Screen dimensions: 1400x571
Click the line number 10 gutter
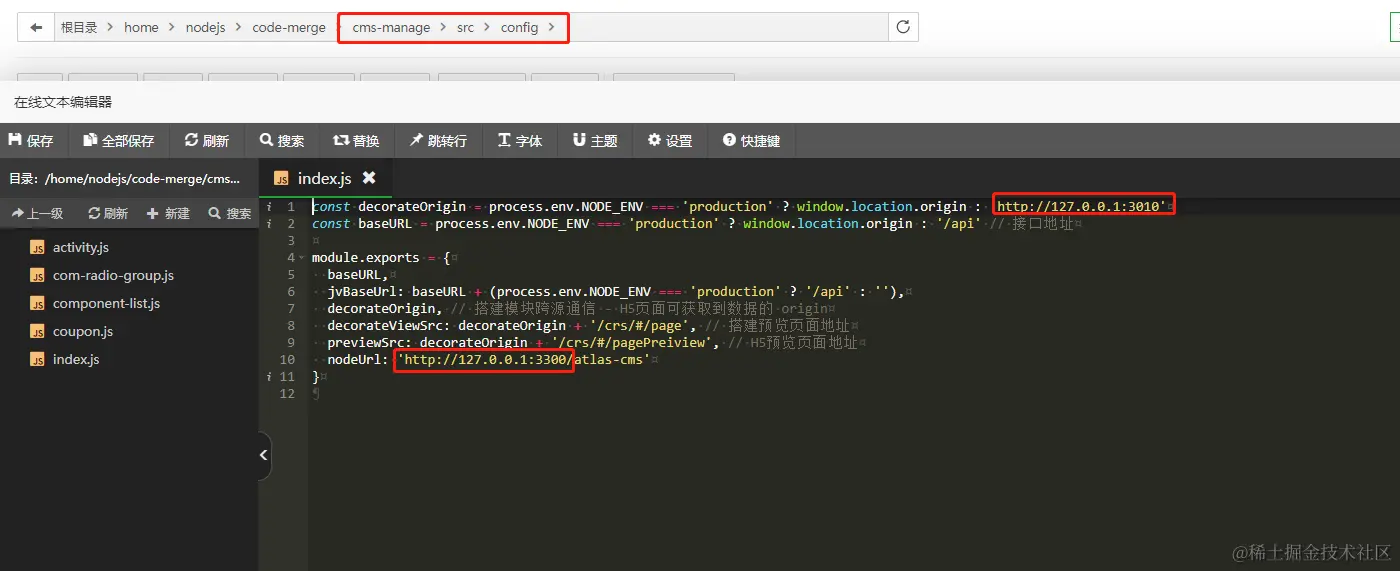[x=287, y=359]
